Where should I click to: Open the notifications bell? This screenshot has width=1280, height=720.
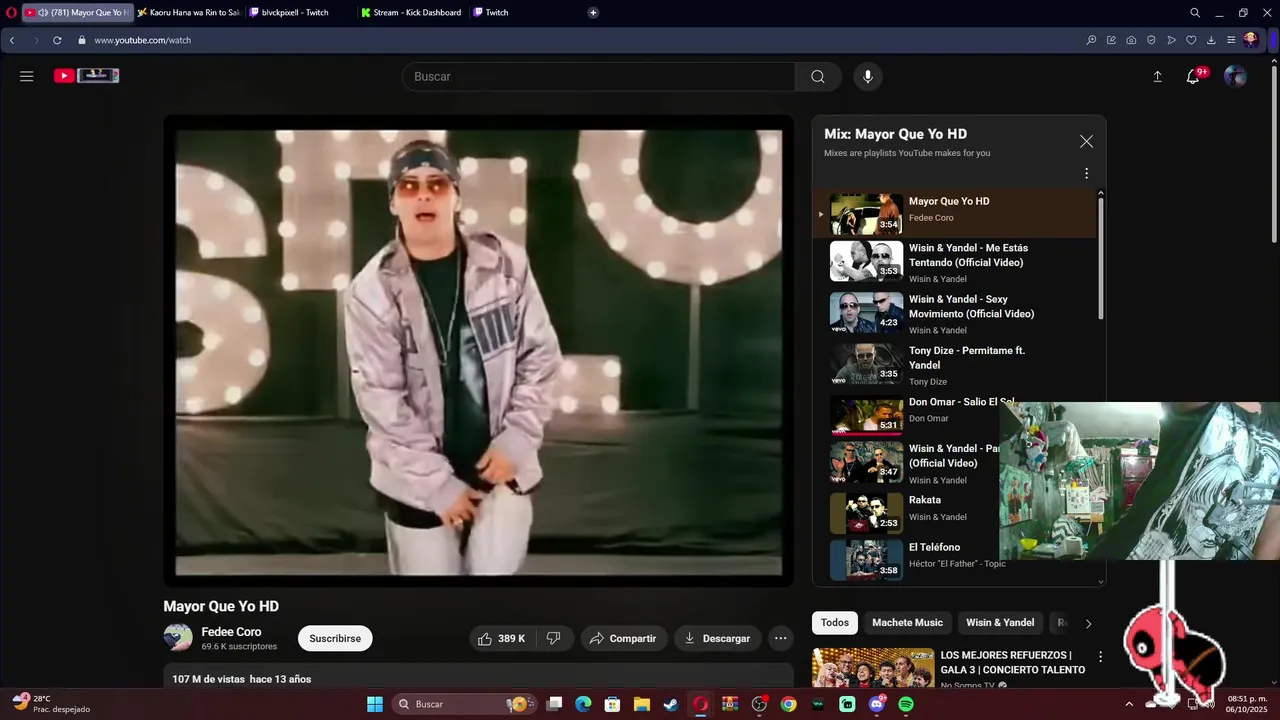point(1193,77)
